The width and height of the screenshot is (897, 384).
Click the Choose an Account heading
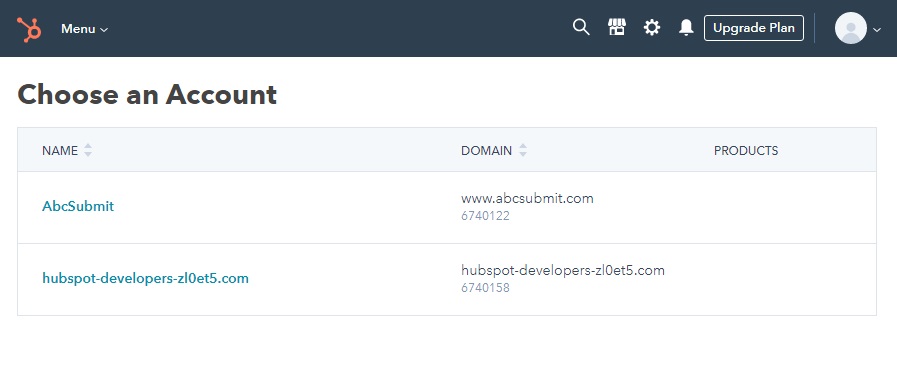coord(147,94)
